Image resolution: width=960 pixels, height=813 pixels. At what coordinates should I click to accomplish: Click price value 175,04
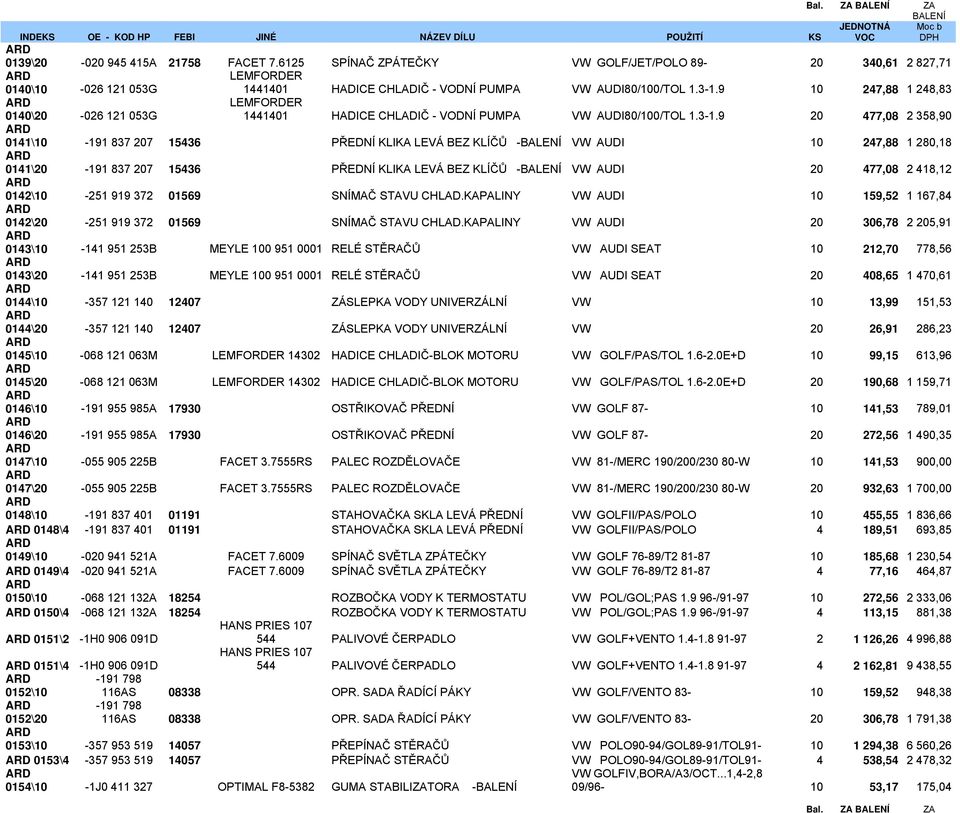[934, 787]
